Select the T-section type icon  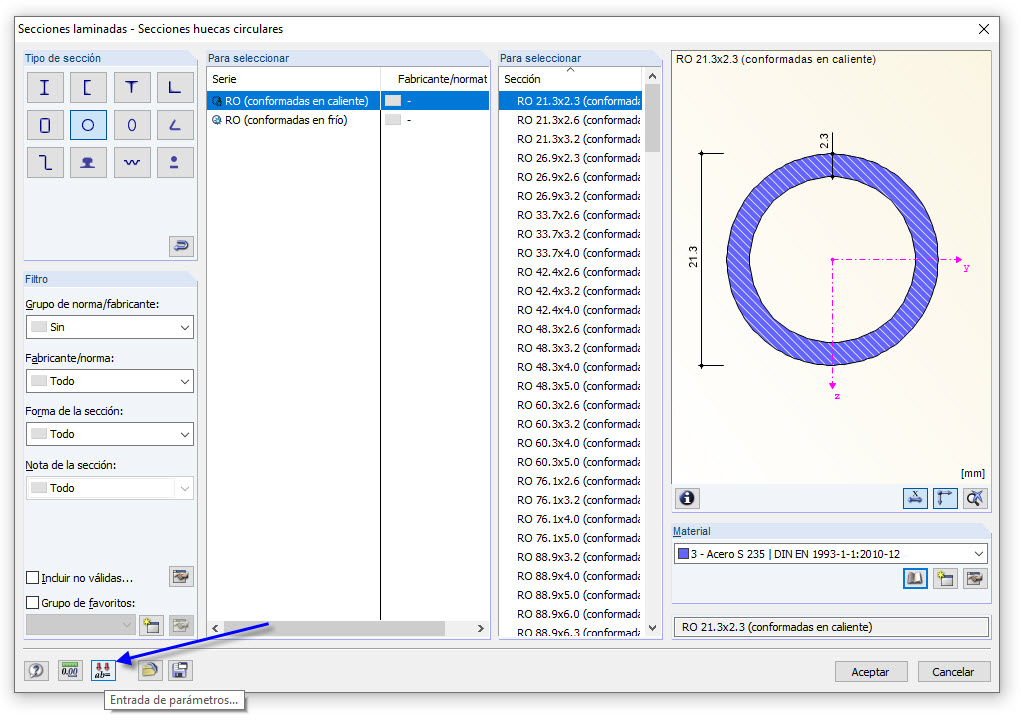pos(132,87)
